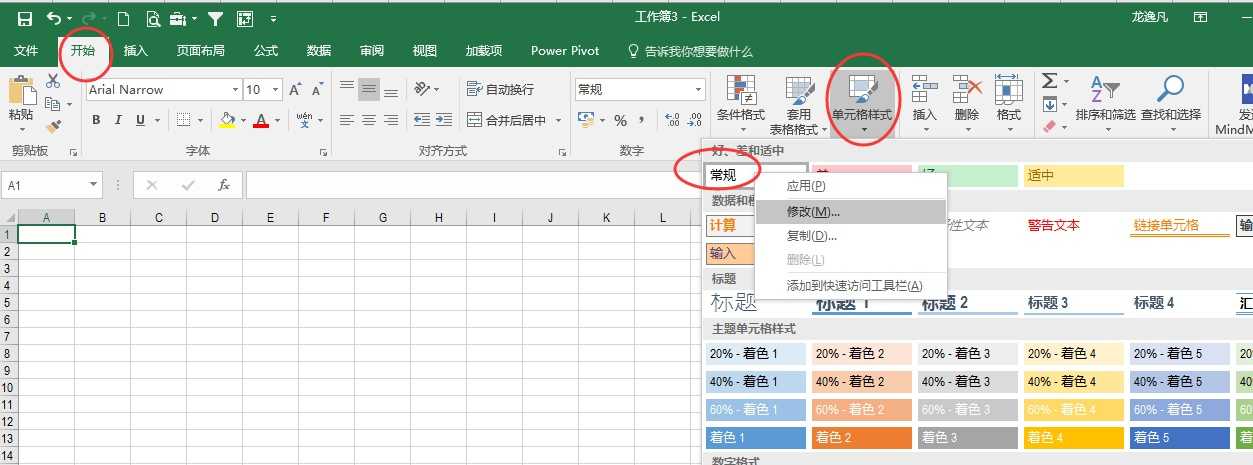Toggle center text horizontally
1253x465 pixels.
click(x=369, y=120)
